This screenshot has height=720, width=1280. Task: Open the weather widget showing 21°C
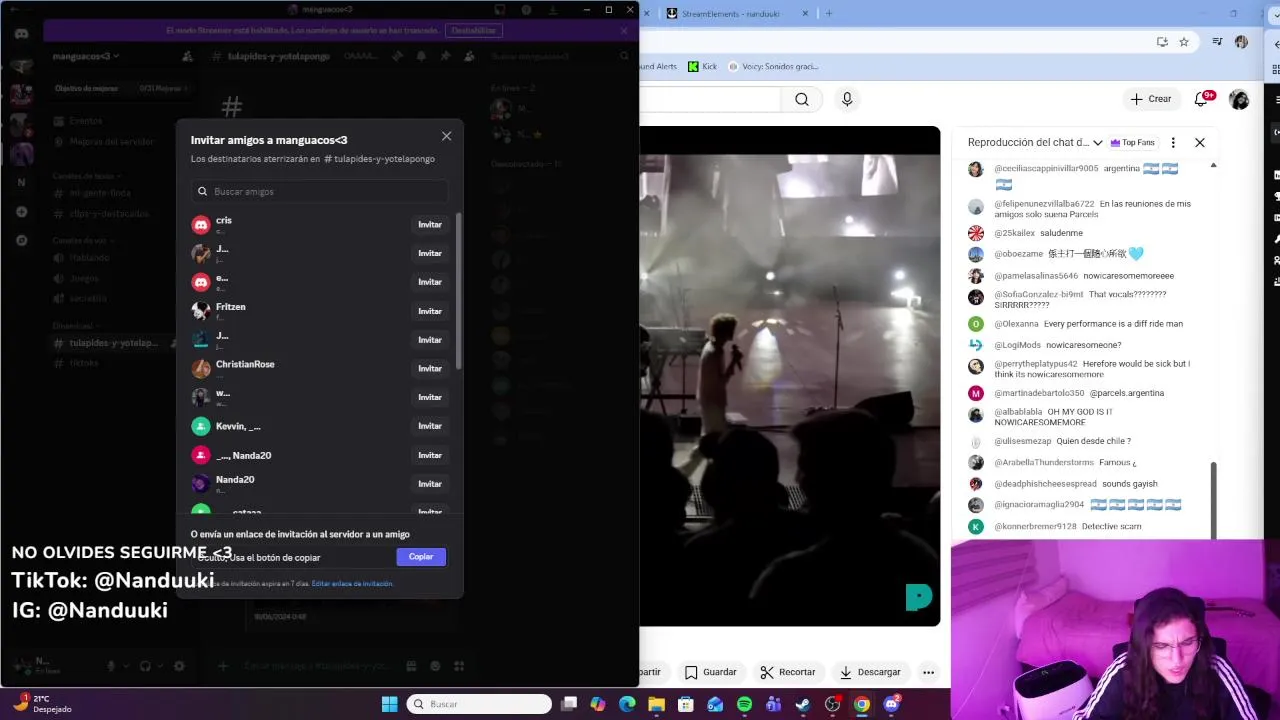pos(42,704)
